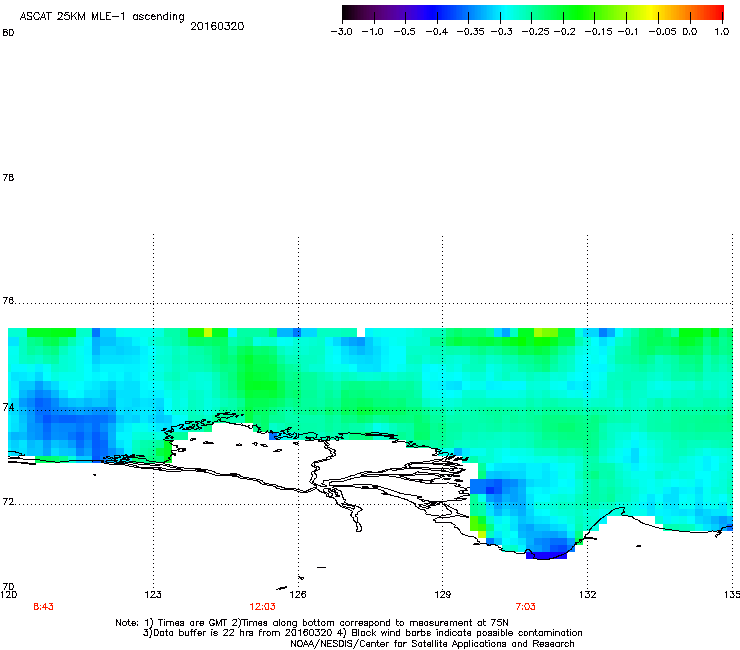This screenshot has height=650, width=740.
Task: Click the latitude label 72
Action: (8, 501)
